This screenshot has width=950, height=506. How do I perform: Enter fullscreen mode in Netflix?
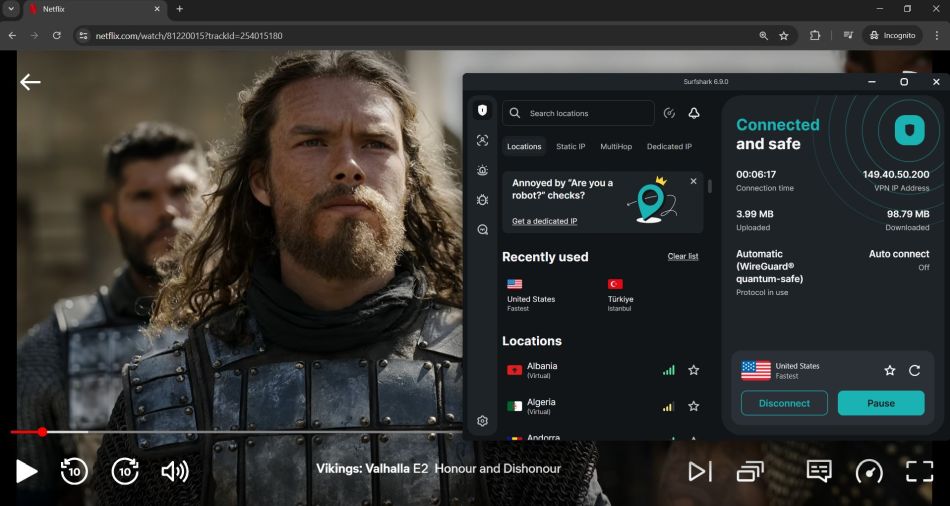[919, 471]
